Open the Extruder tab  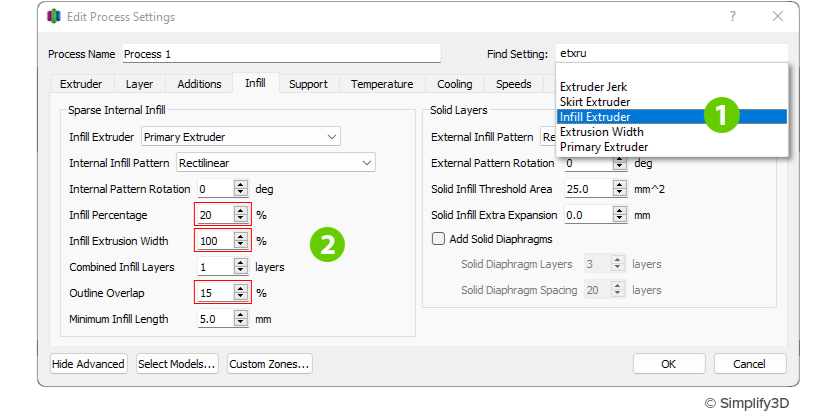[81, 84]
